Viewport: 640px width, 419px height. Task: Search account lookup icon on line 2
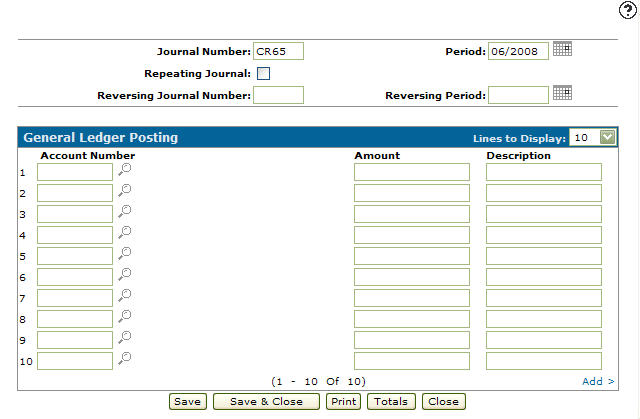tap(124, 190)
